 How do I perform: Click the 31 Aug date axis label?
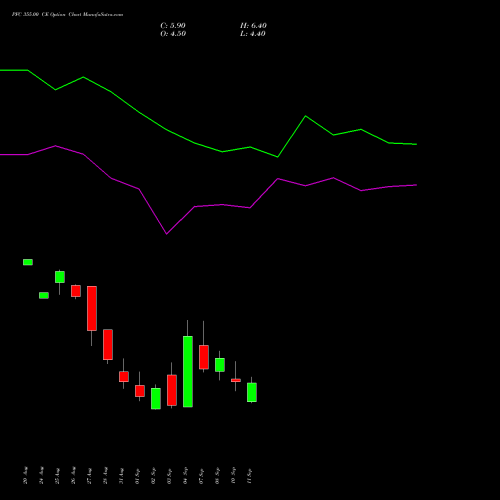tap(122, 475)
